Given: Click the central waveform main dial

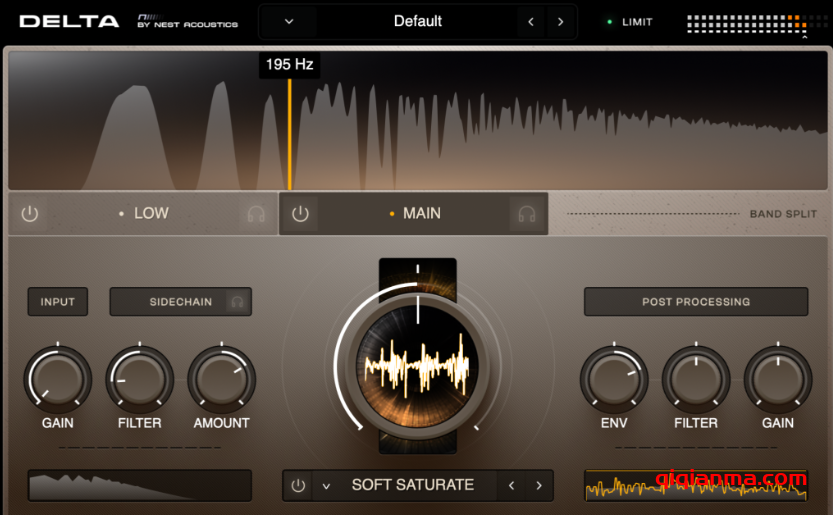Looking at the screenshot, I should [x=418, y=366].
